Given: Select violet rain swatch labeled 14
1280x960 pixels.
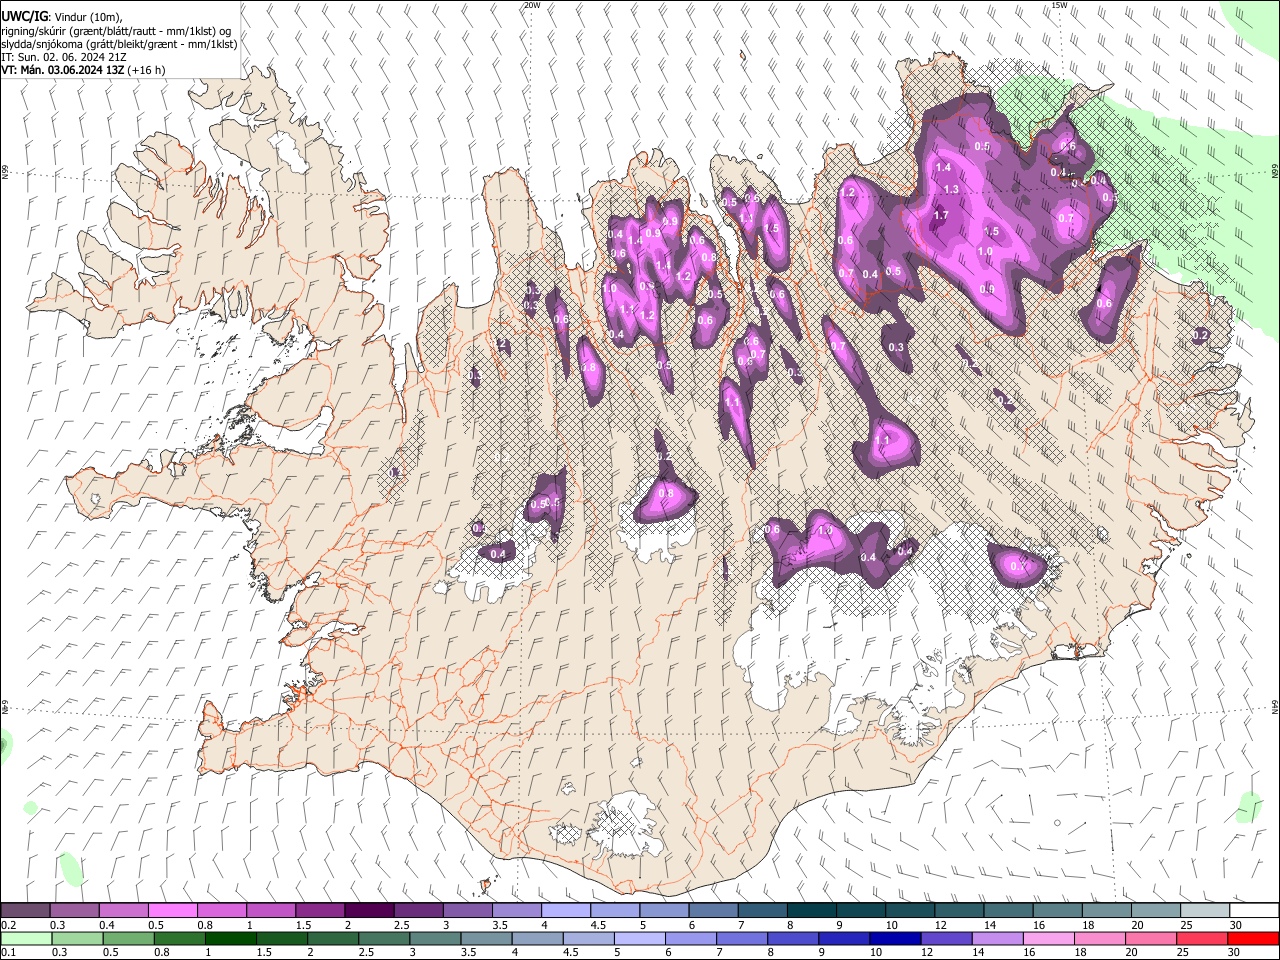Looking at the screenshot, I should pos(998,938).
